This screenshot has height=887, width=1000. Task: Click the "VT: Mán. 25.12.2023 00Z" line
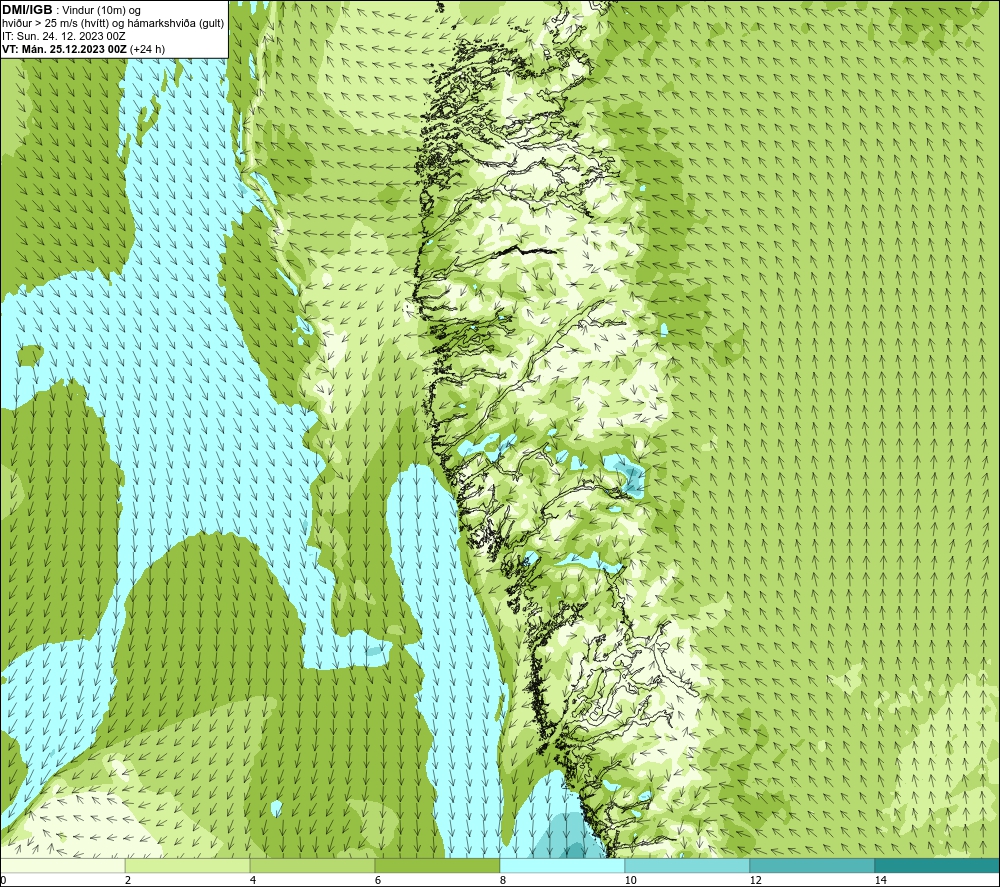coord(64,49)
